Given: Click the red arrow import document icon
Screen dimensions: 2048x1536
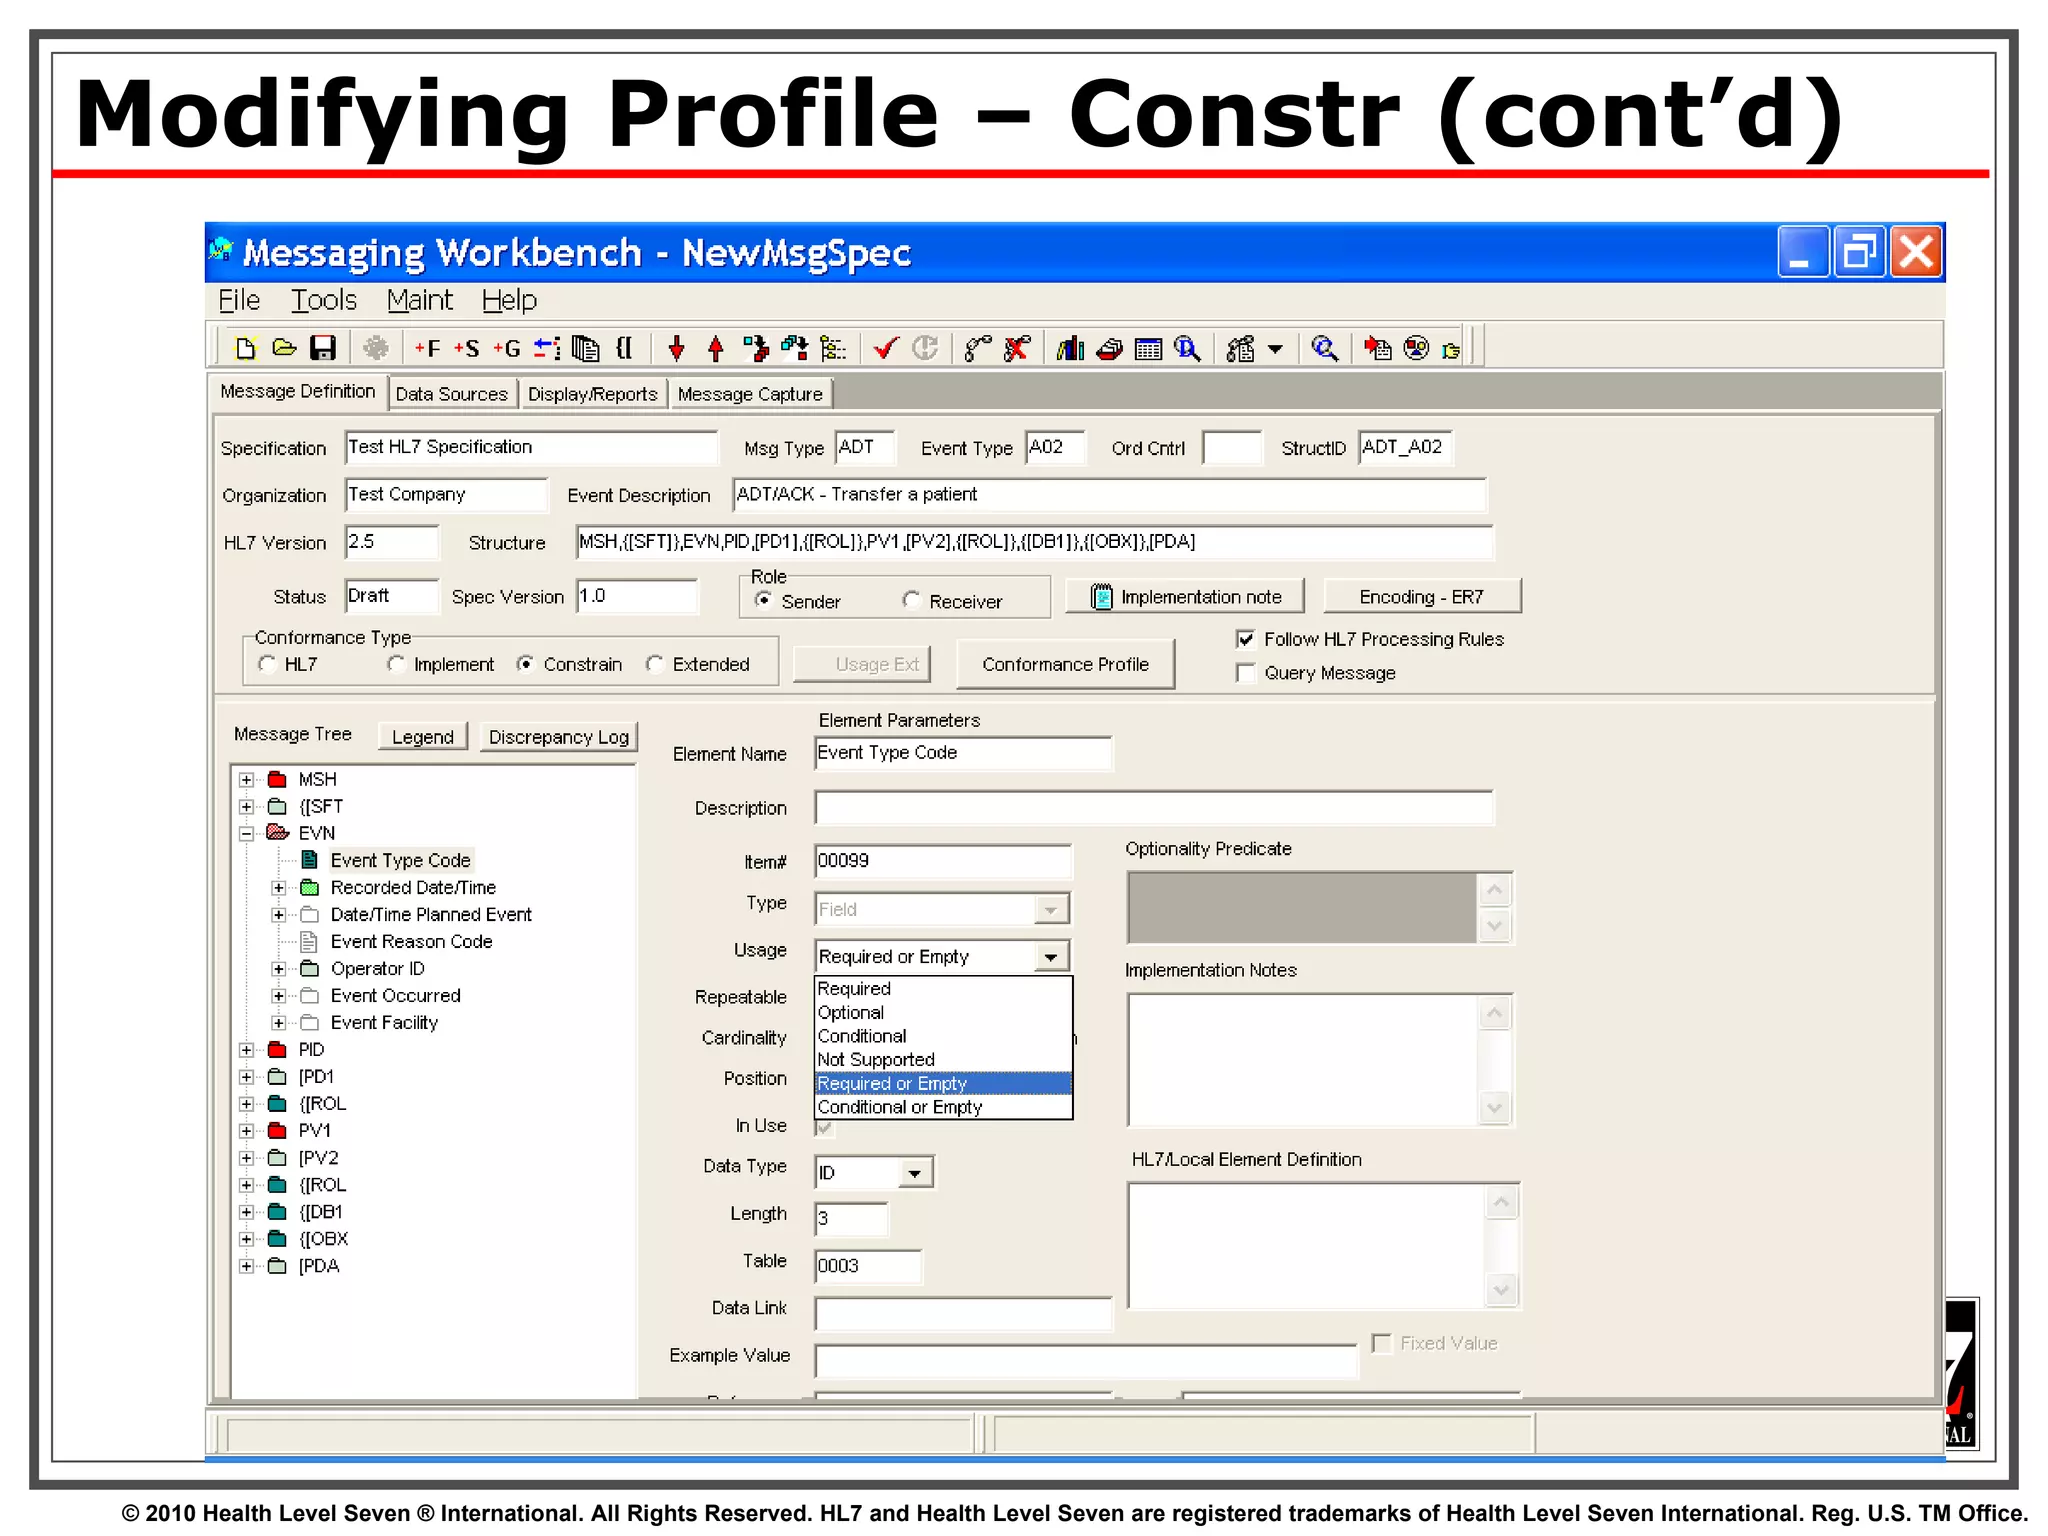Looking at the screenshot, I should [1378, 348].
